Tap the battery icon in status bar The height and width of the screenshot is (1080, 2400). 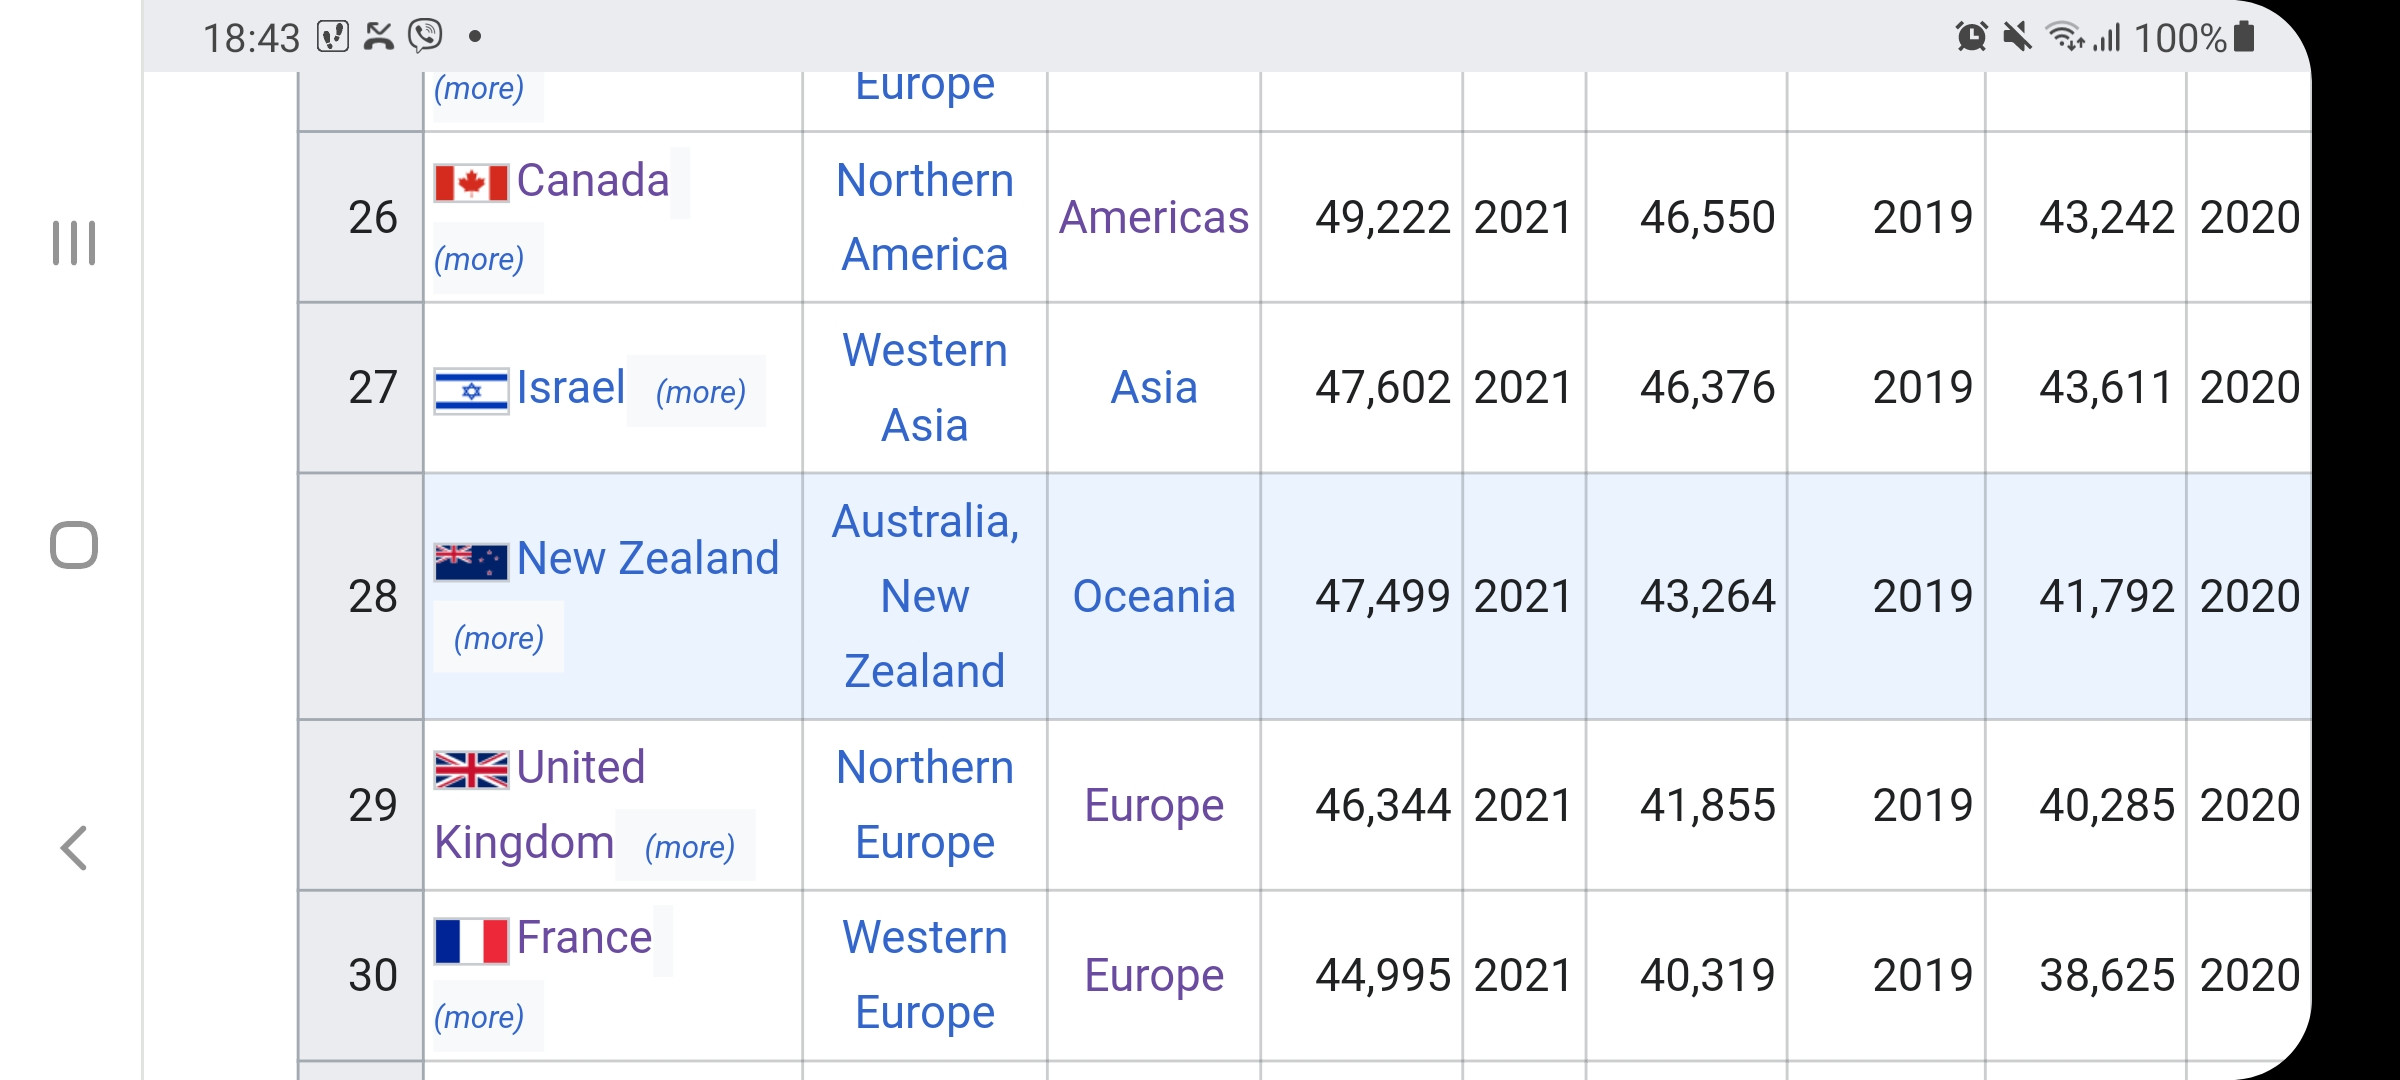coord(2244,36)
